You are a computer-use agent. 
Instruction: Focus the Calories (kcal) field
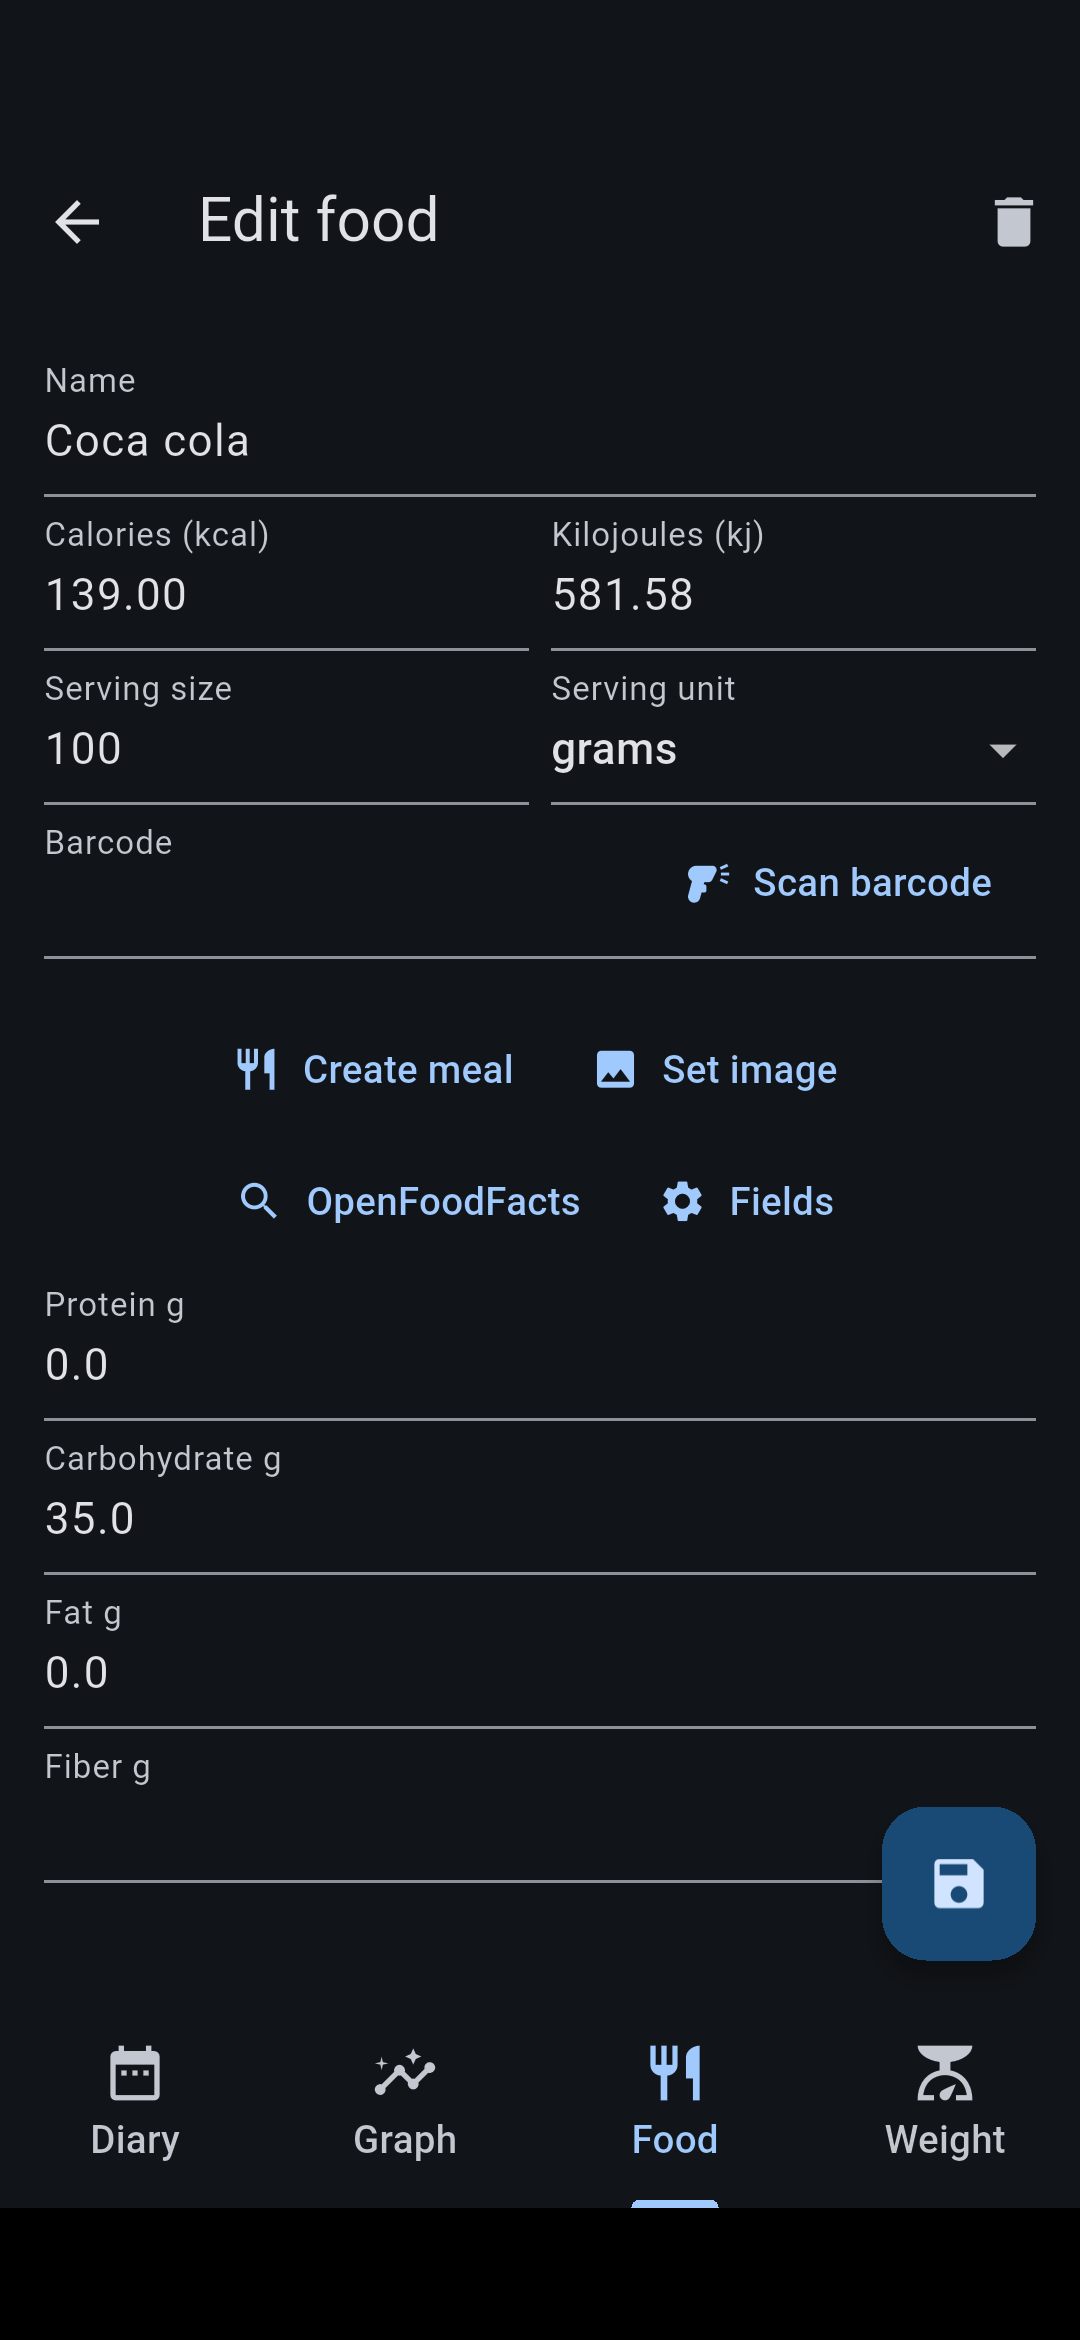286,595
